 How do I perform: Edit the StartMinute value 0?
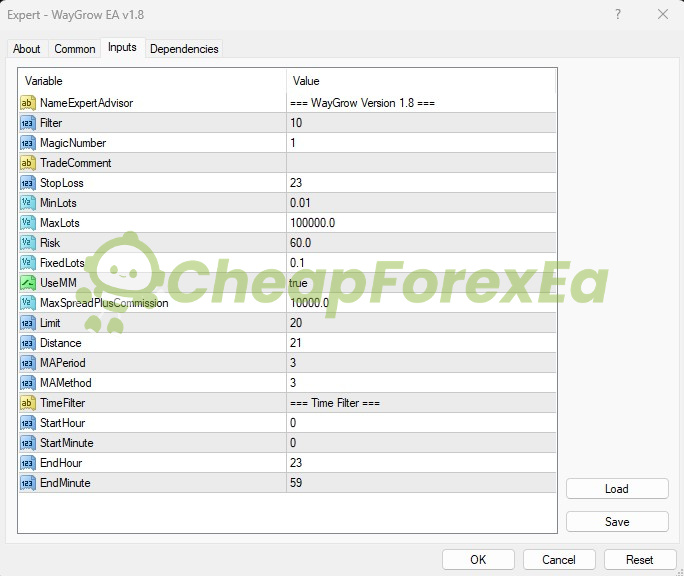421,443
